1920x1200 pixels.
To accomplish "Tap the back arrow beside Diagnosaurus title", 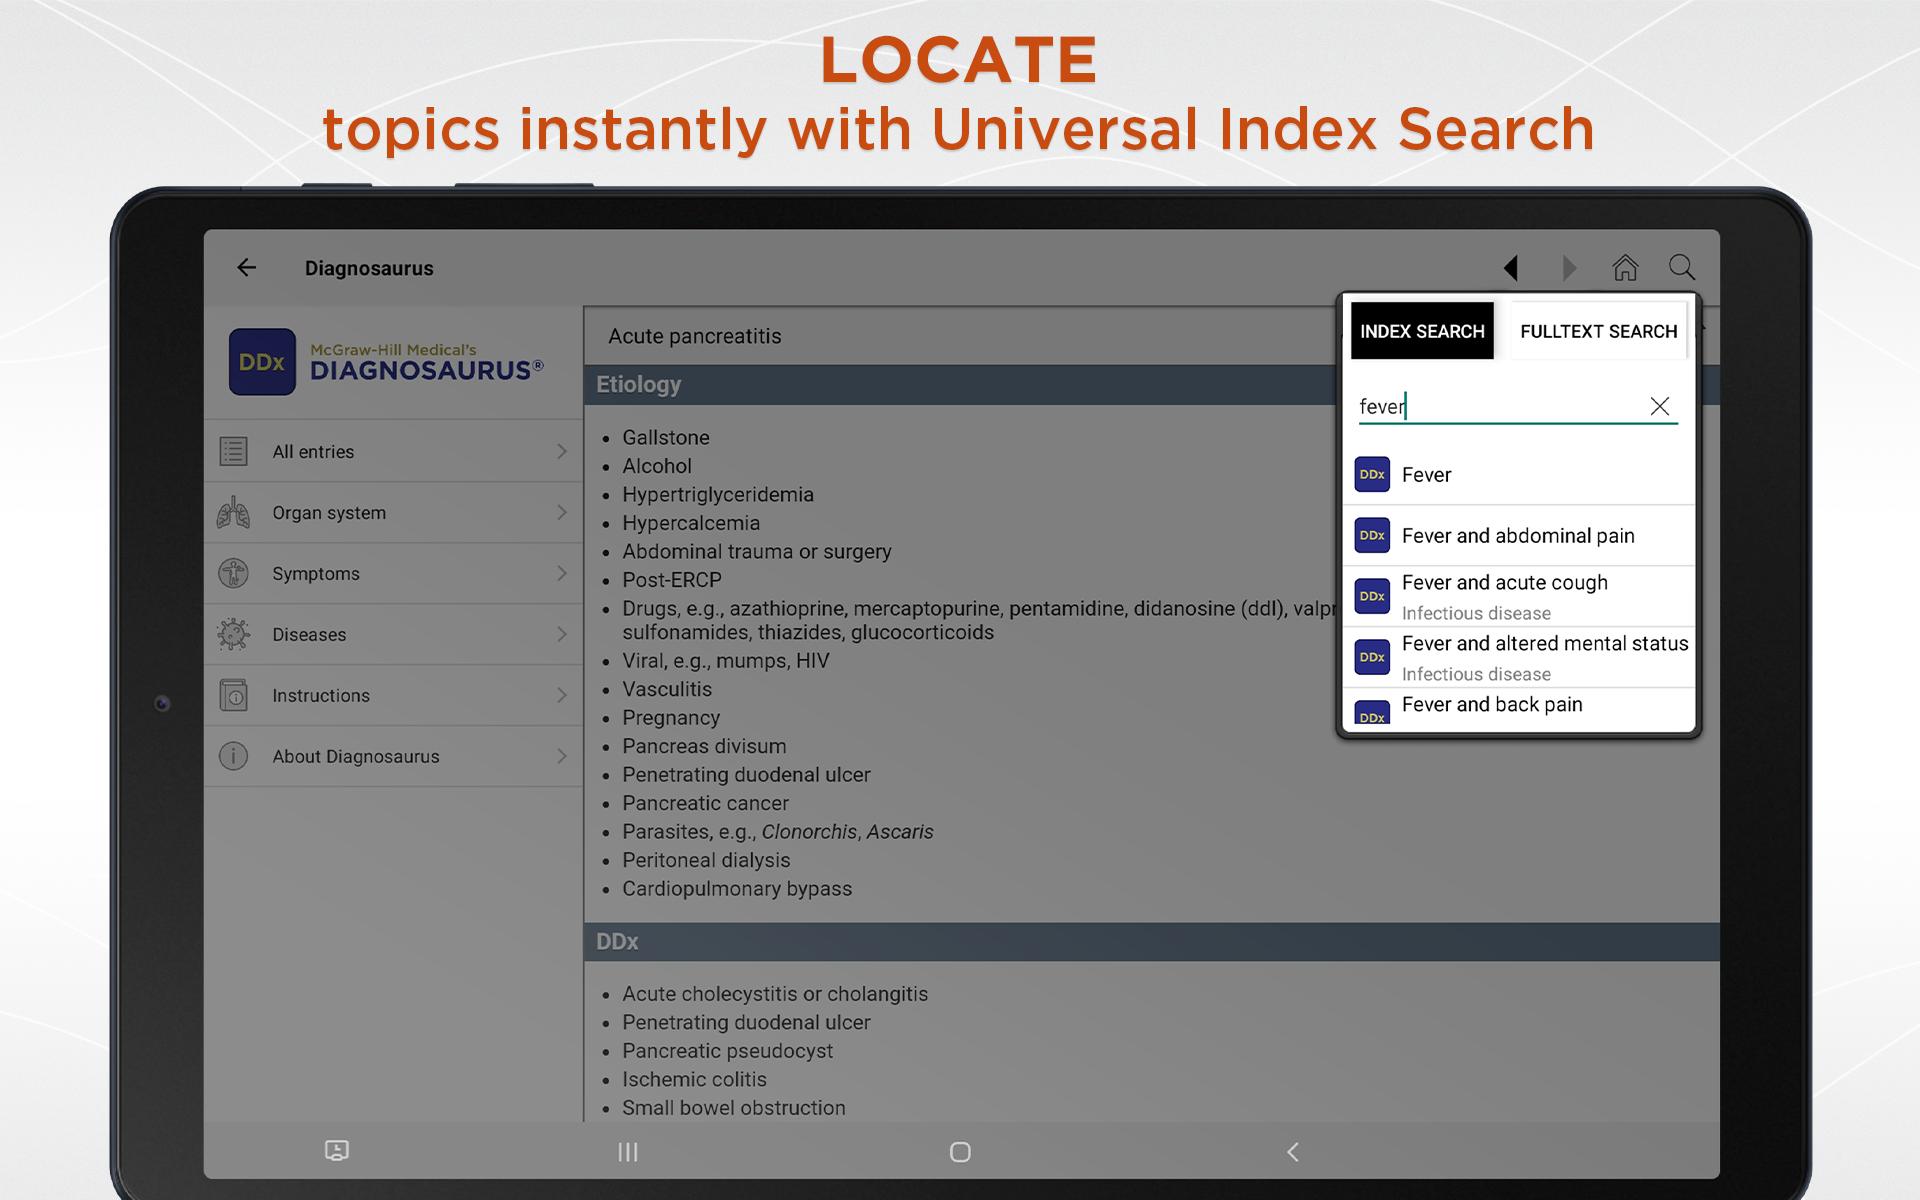I will point(246,267).
